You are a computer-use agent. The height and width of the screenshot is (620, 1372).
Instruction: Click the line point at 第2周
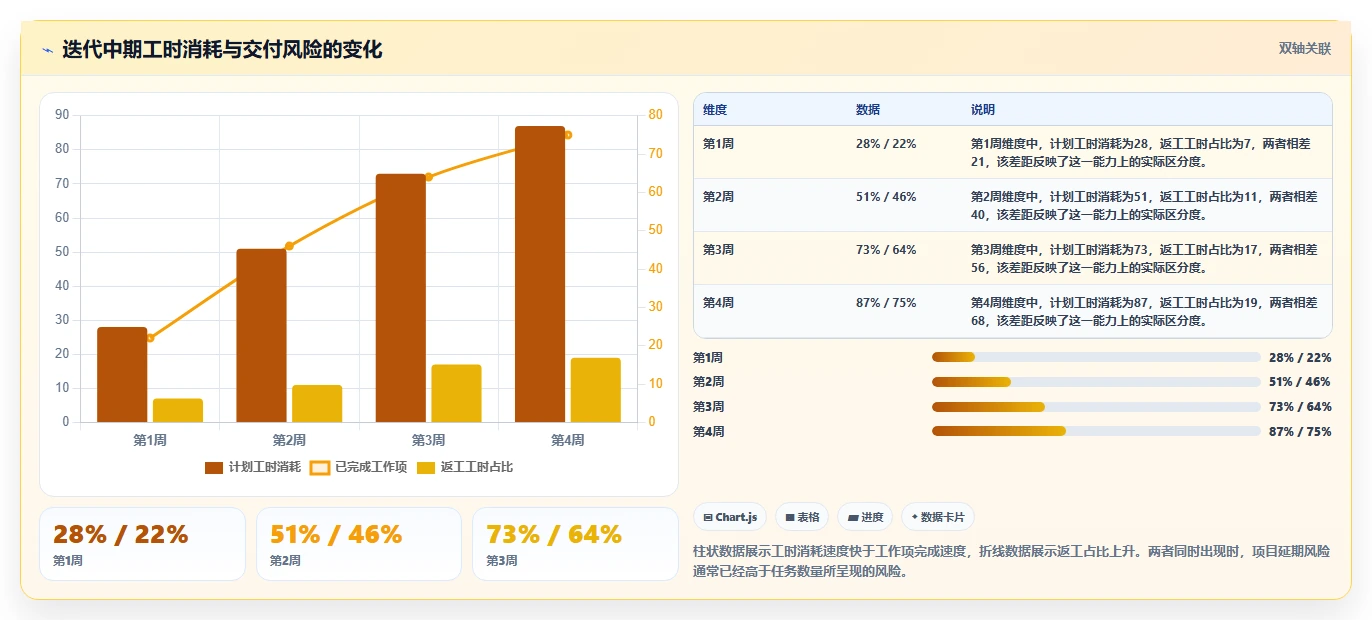pos(289,246)
